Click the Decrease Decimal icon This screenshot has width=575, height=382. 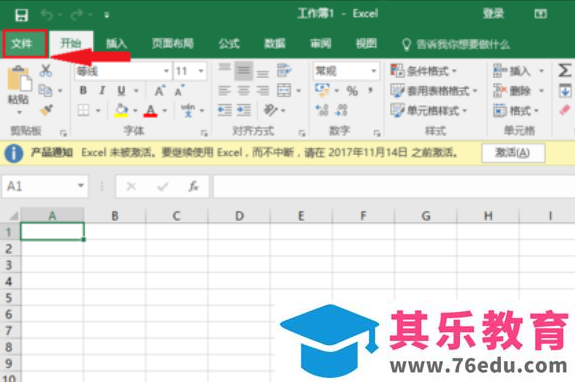click(341, 110)
